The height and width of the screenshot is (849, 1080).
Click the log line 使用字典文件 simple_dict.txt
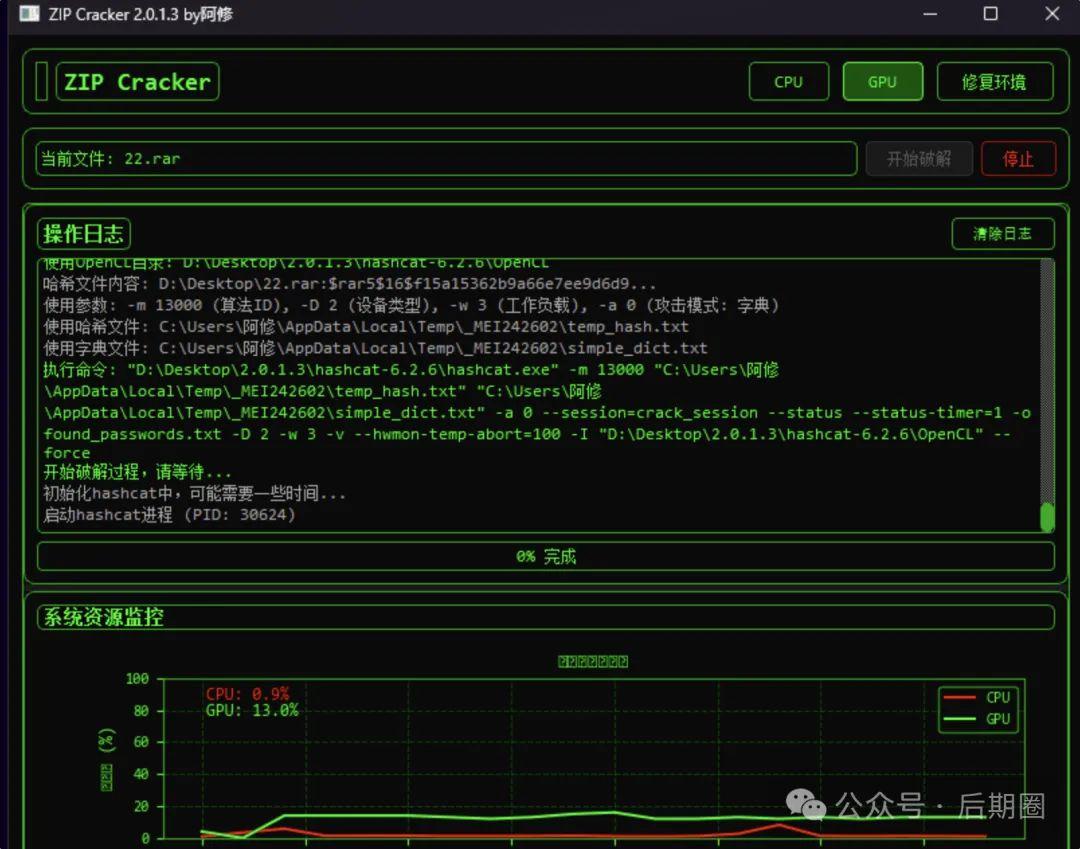[375, 348]
